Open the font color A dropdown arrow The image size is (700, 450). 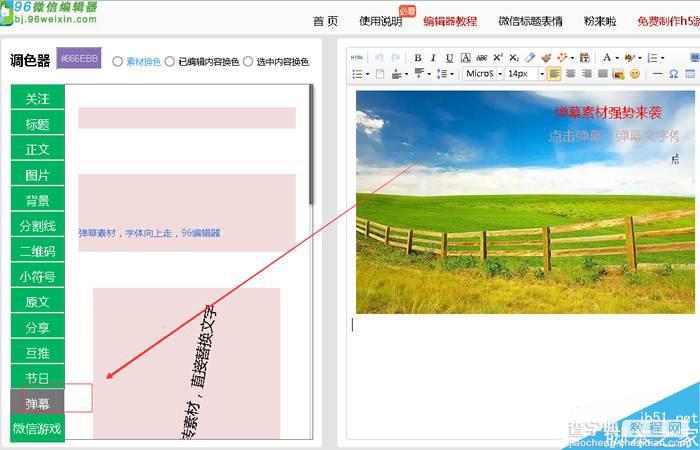[617, 58]
